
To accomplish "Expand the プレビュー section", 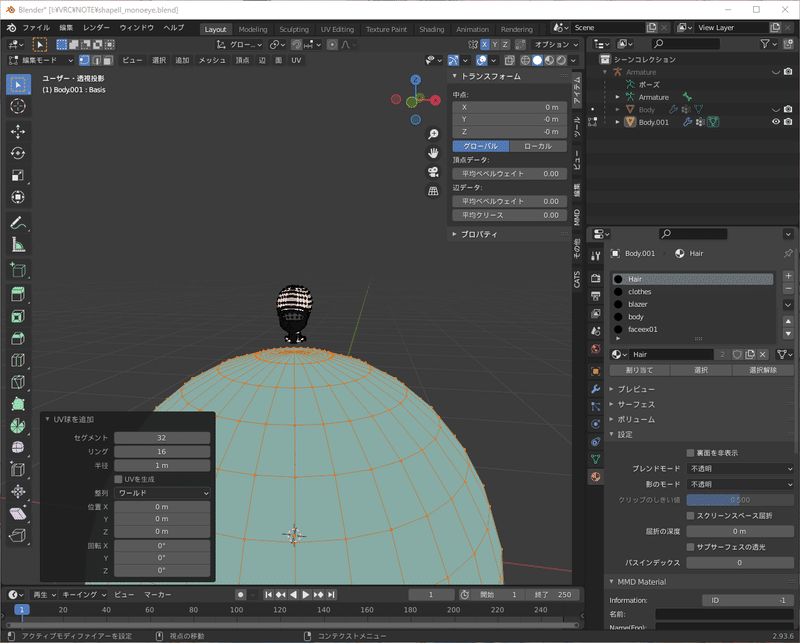I will coord(636,389).
